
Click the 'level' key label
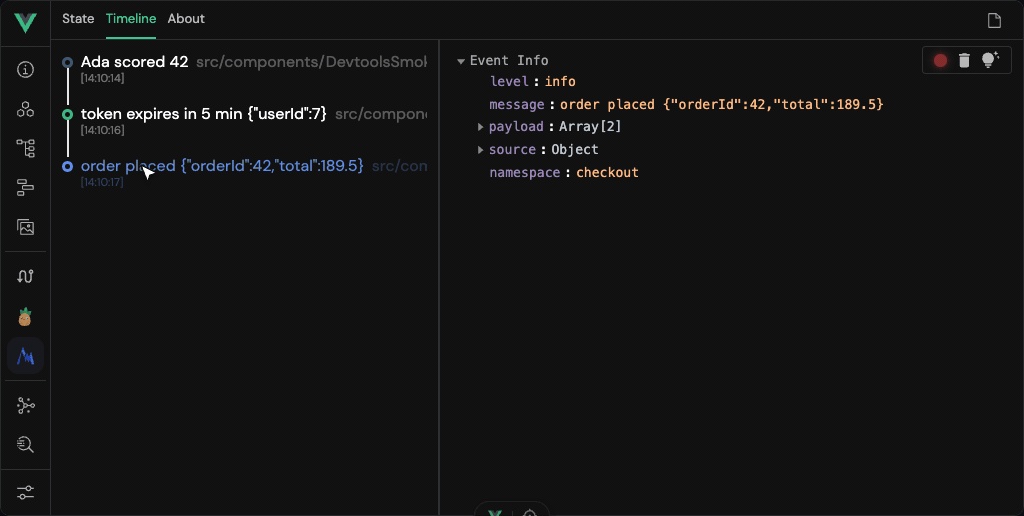tap(509, 82)
